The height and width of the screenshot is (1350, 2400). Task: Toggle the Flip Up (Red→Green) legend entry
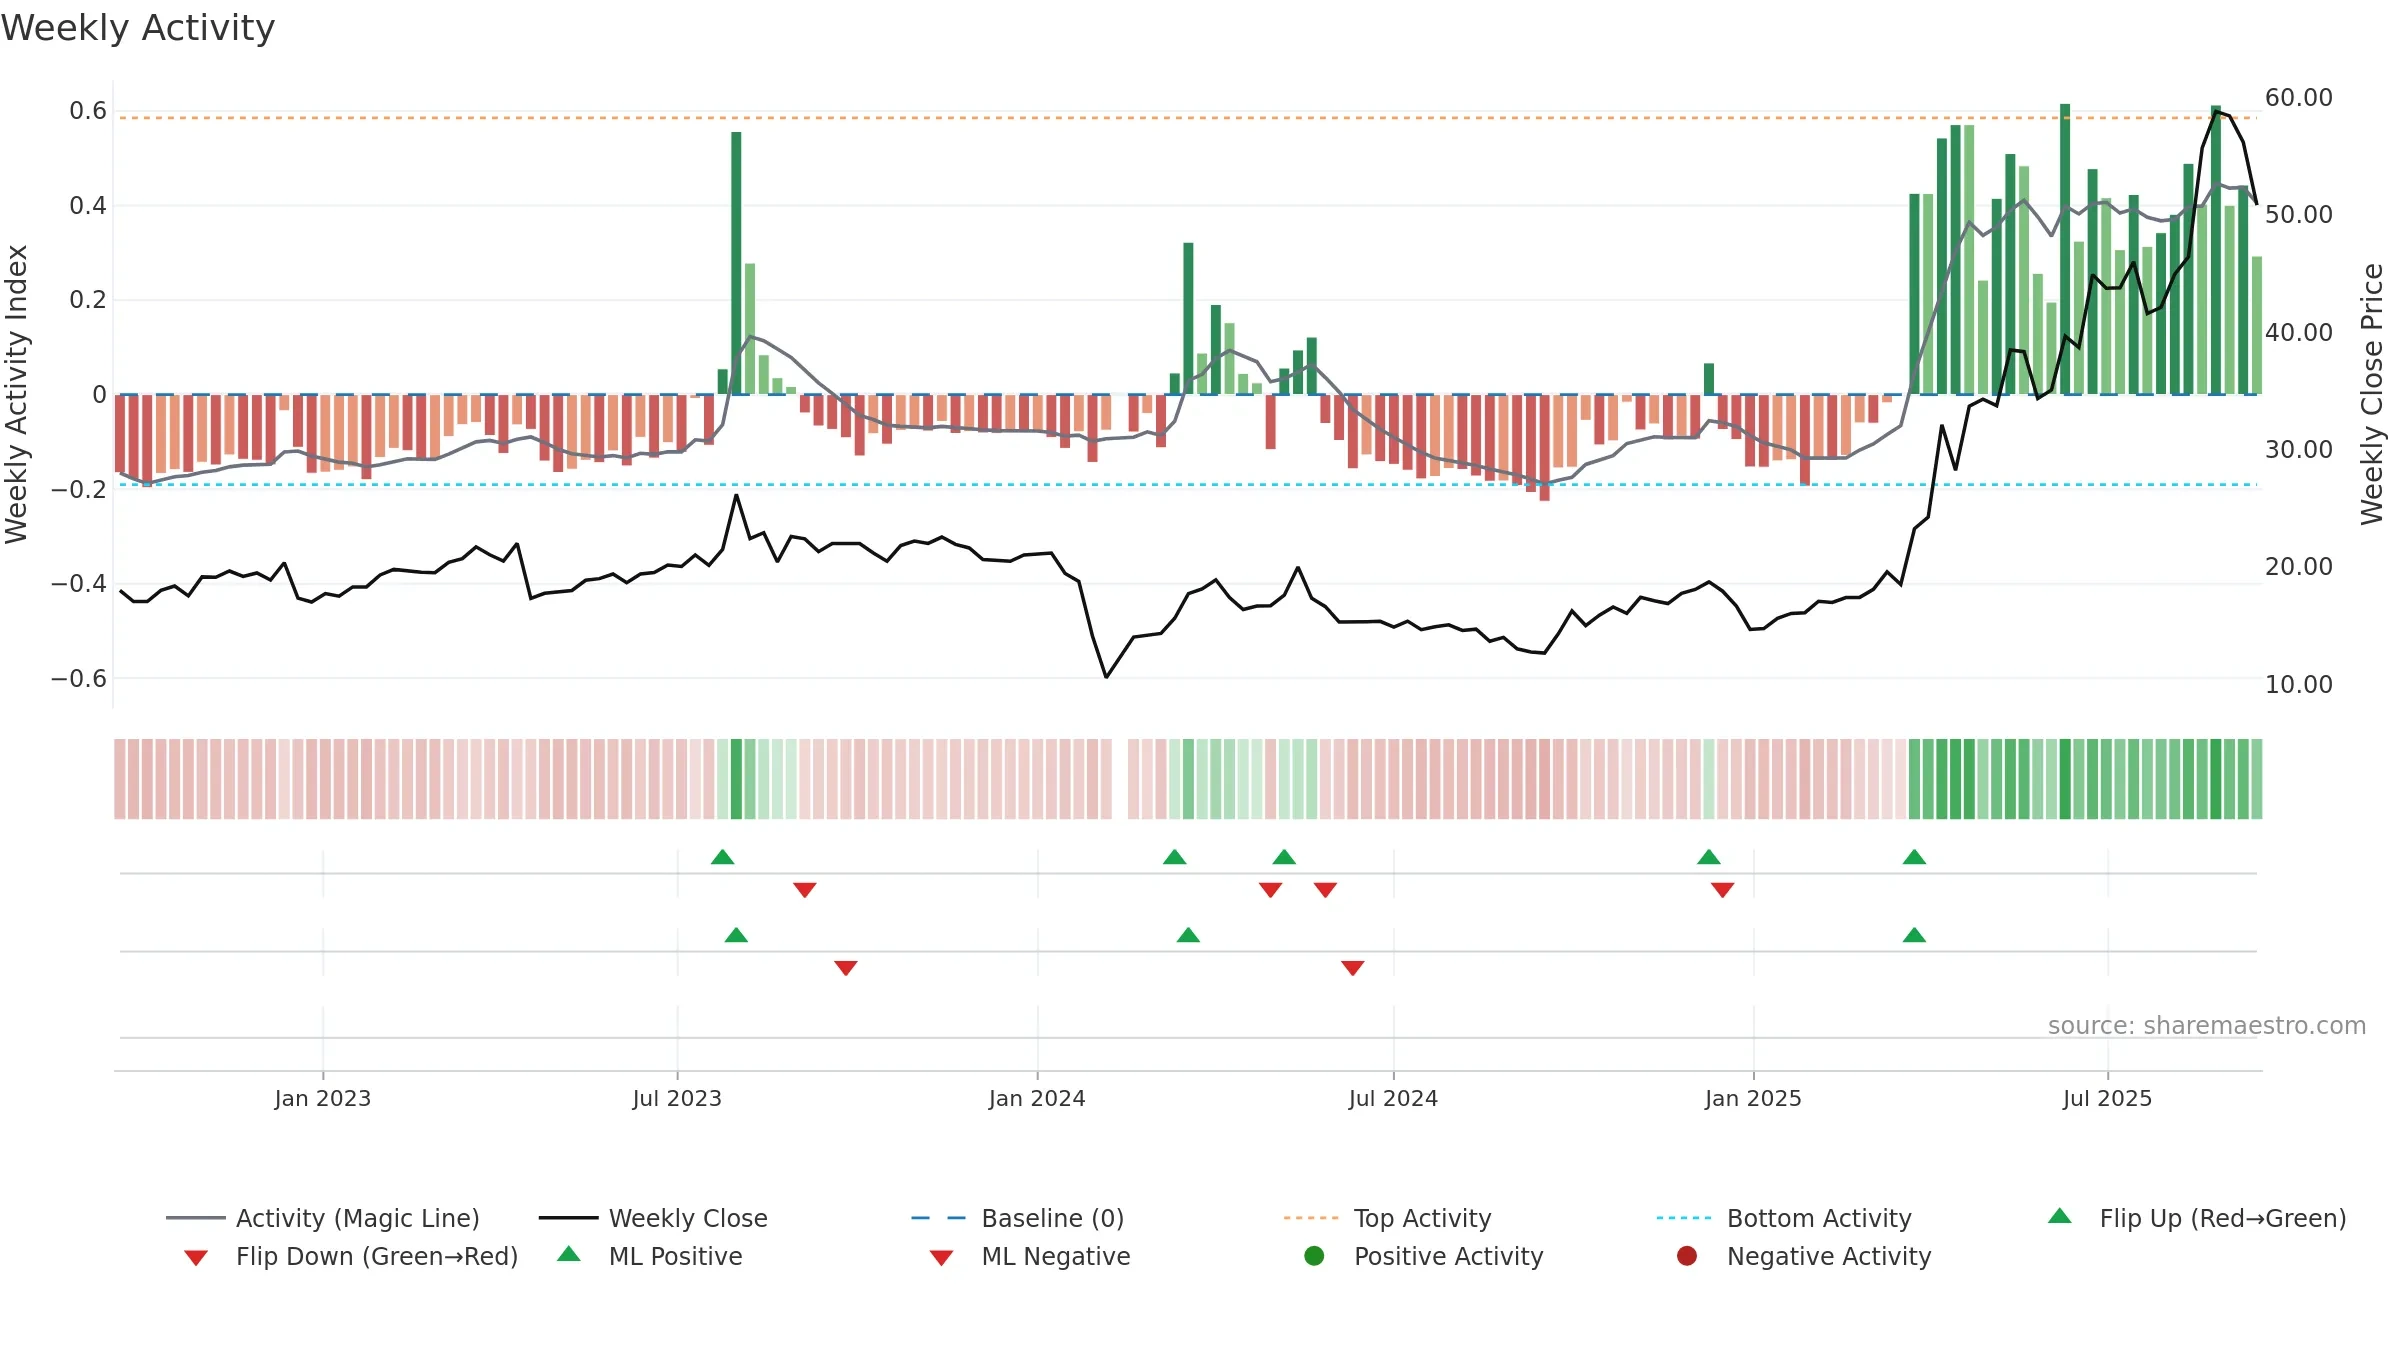pyautogui.click(x=2197, y=1218)
